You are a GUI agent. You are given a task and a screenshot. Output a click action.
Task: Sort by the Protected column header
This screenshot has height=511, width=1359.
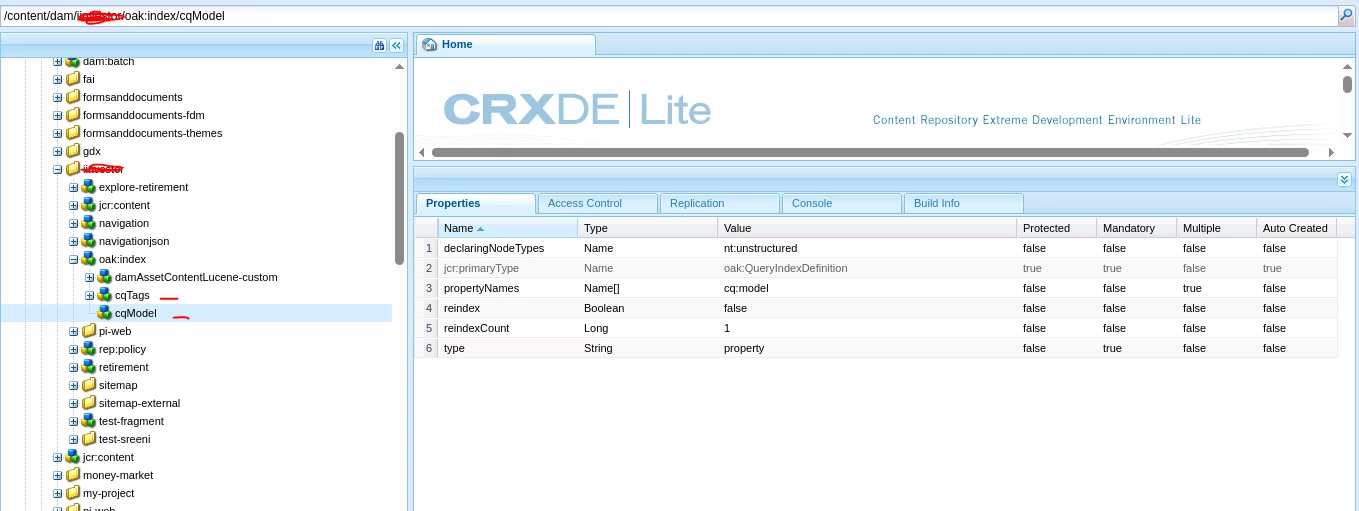[x=1056, y=228]
